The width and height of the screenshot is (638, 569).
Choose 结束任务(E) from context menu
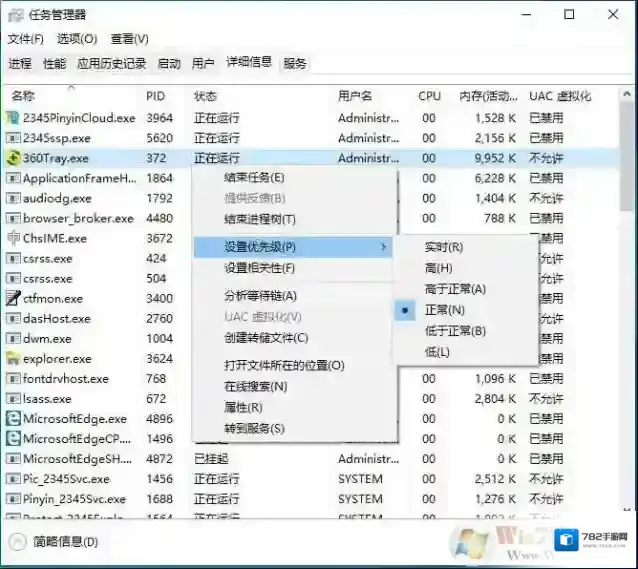click(x=254, y=177)
